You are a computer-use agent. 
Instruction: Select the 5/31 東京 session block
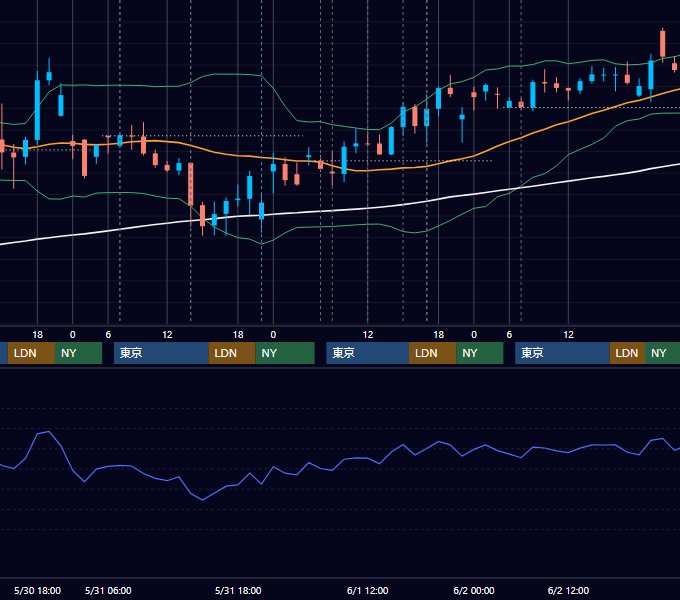point(161,353)
